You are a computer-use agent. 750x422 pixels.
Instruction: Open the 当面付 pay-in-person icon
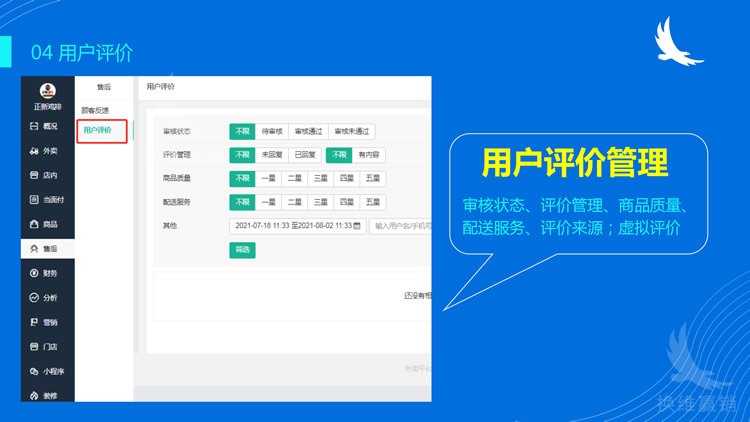[x=34, y=200]
